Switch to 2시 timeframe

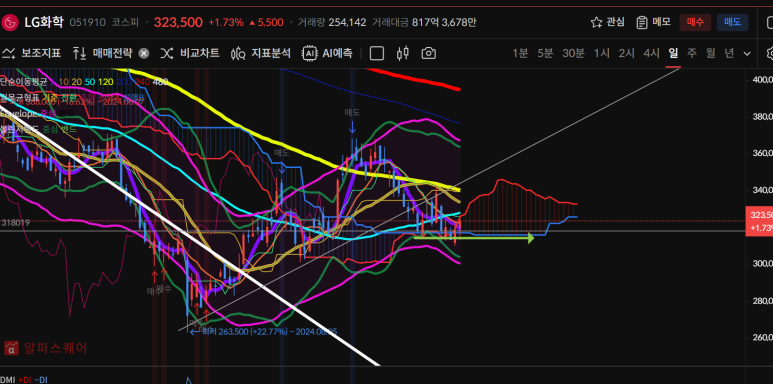click(x=627, y=53)
